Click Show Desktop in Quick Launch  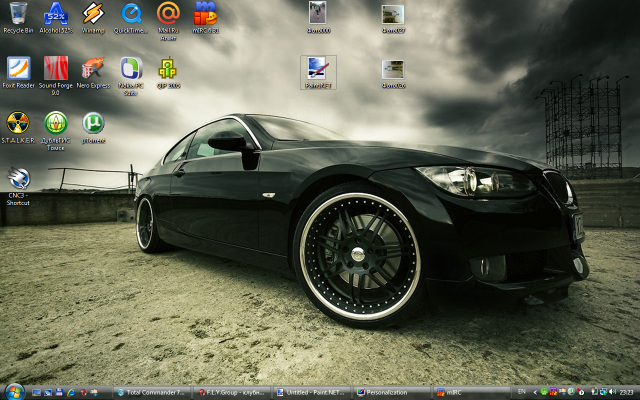pos(37,393)
